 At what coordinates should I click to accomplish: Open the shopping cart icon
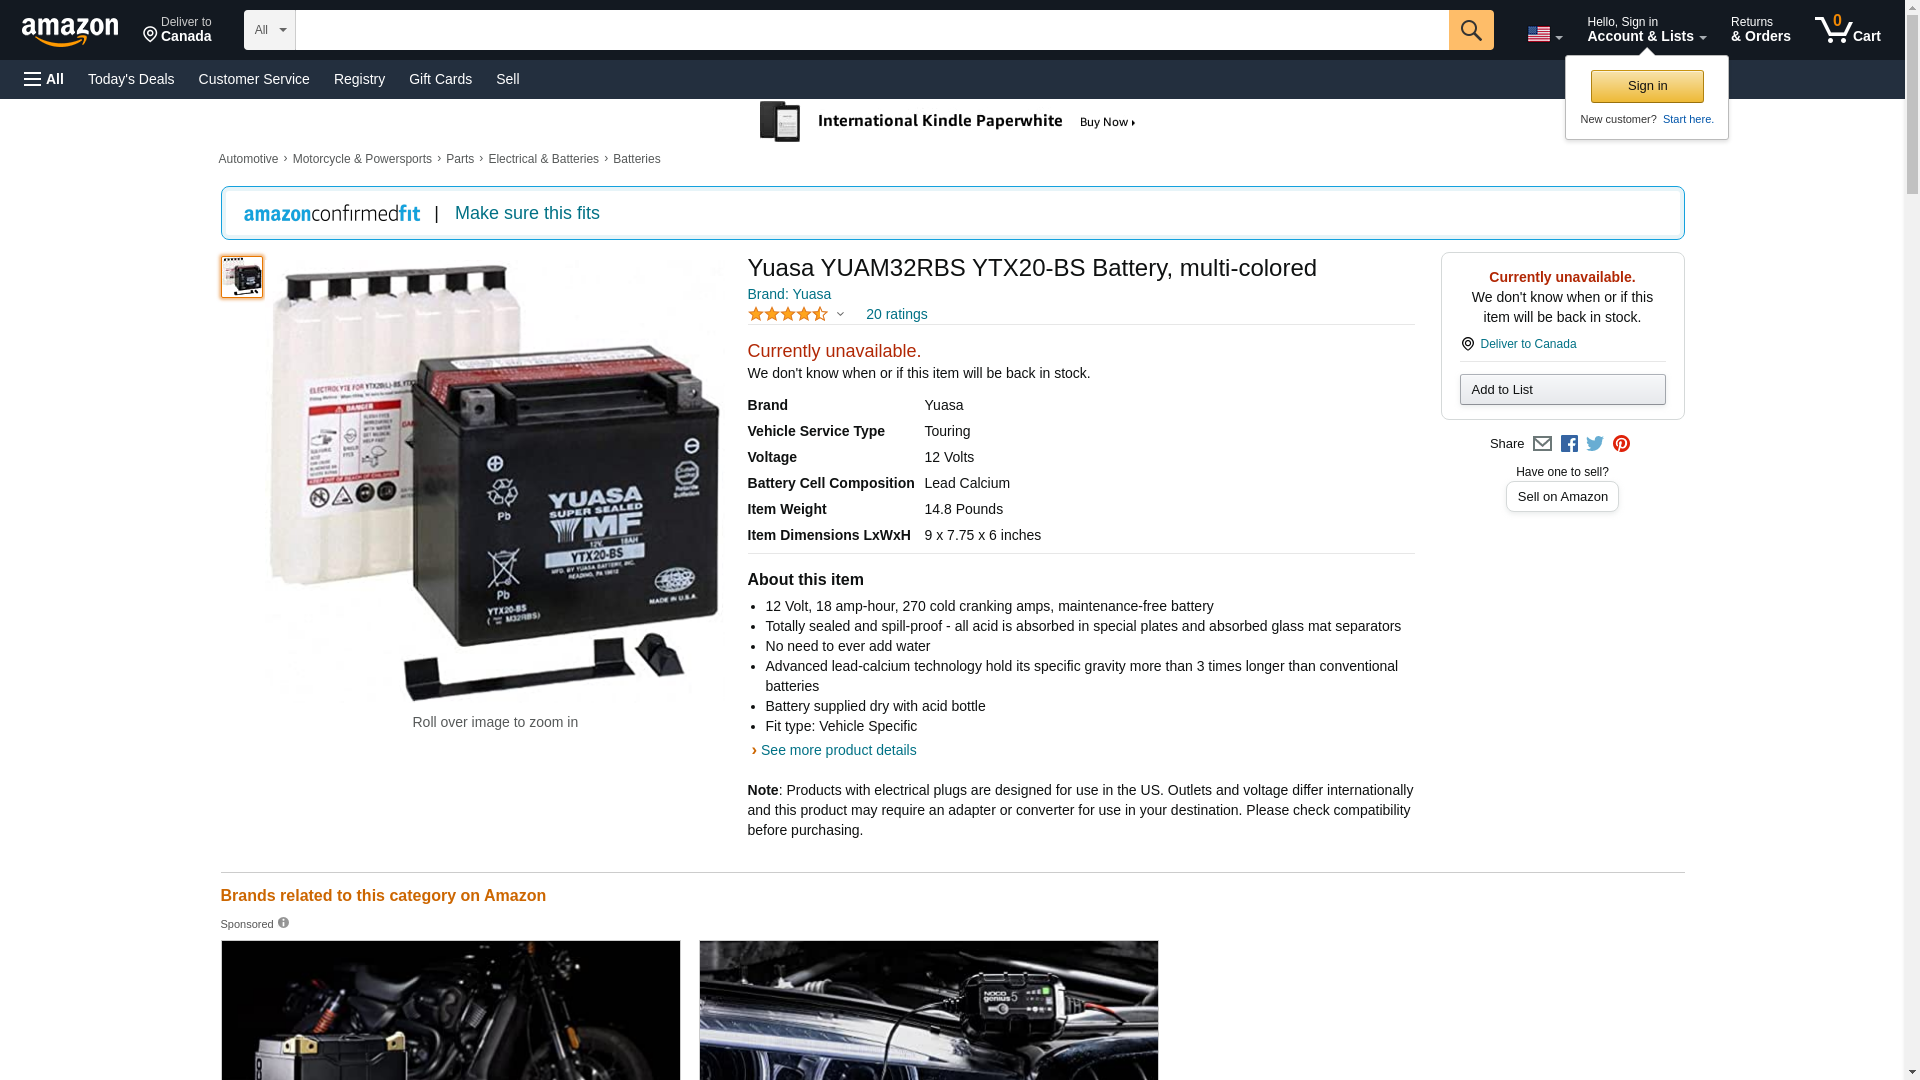coord(1847,30)
